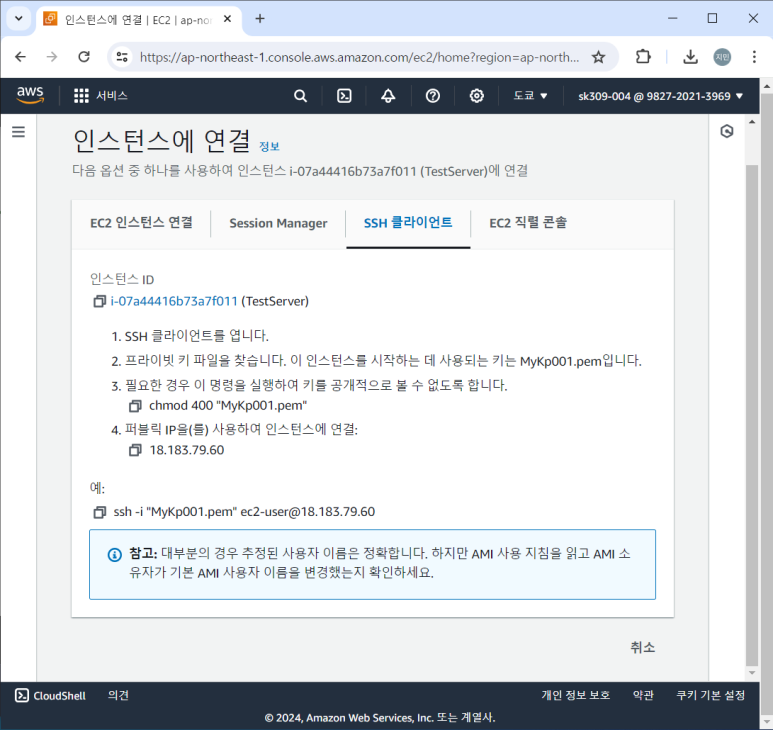Open the AWS console search icon
The image size is (773, 730).
[x=300, y=96]
